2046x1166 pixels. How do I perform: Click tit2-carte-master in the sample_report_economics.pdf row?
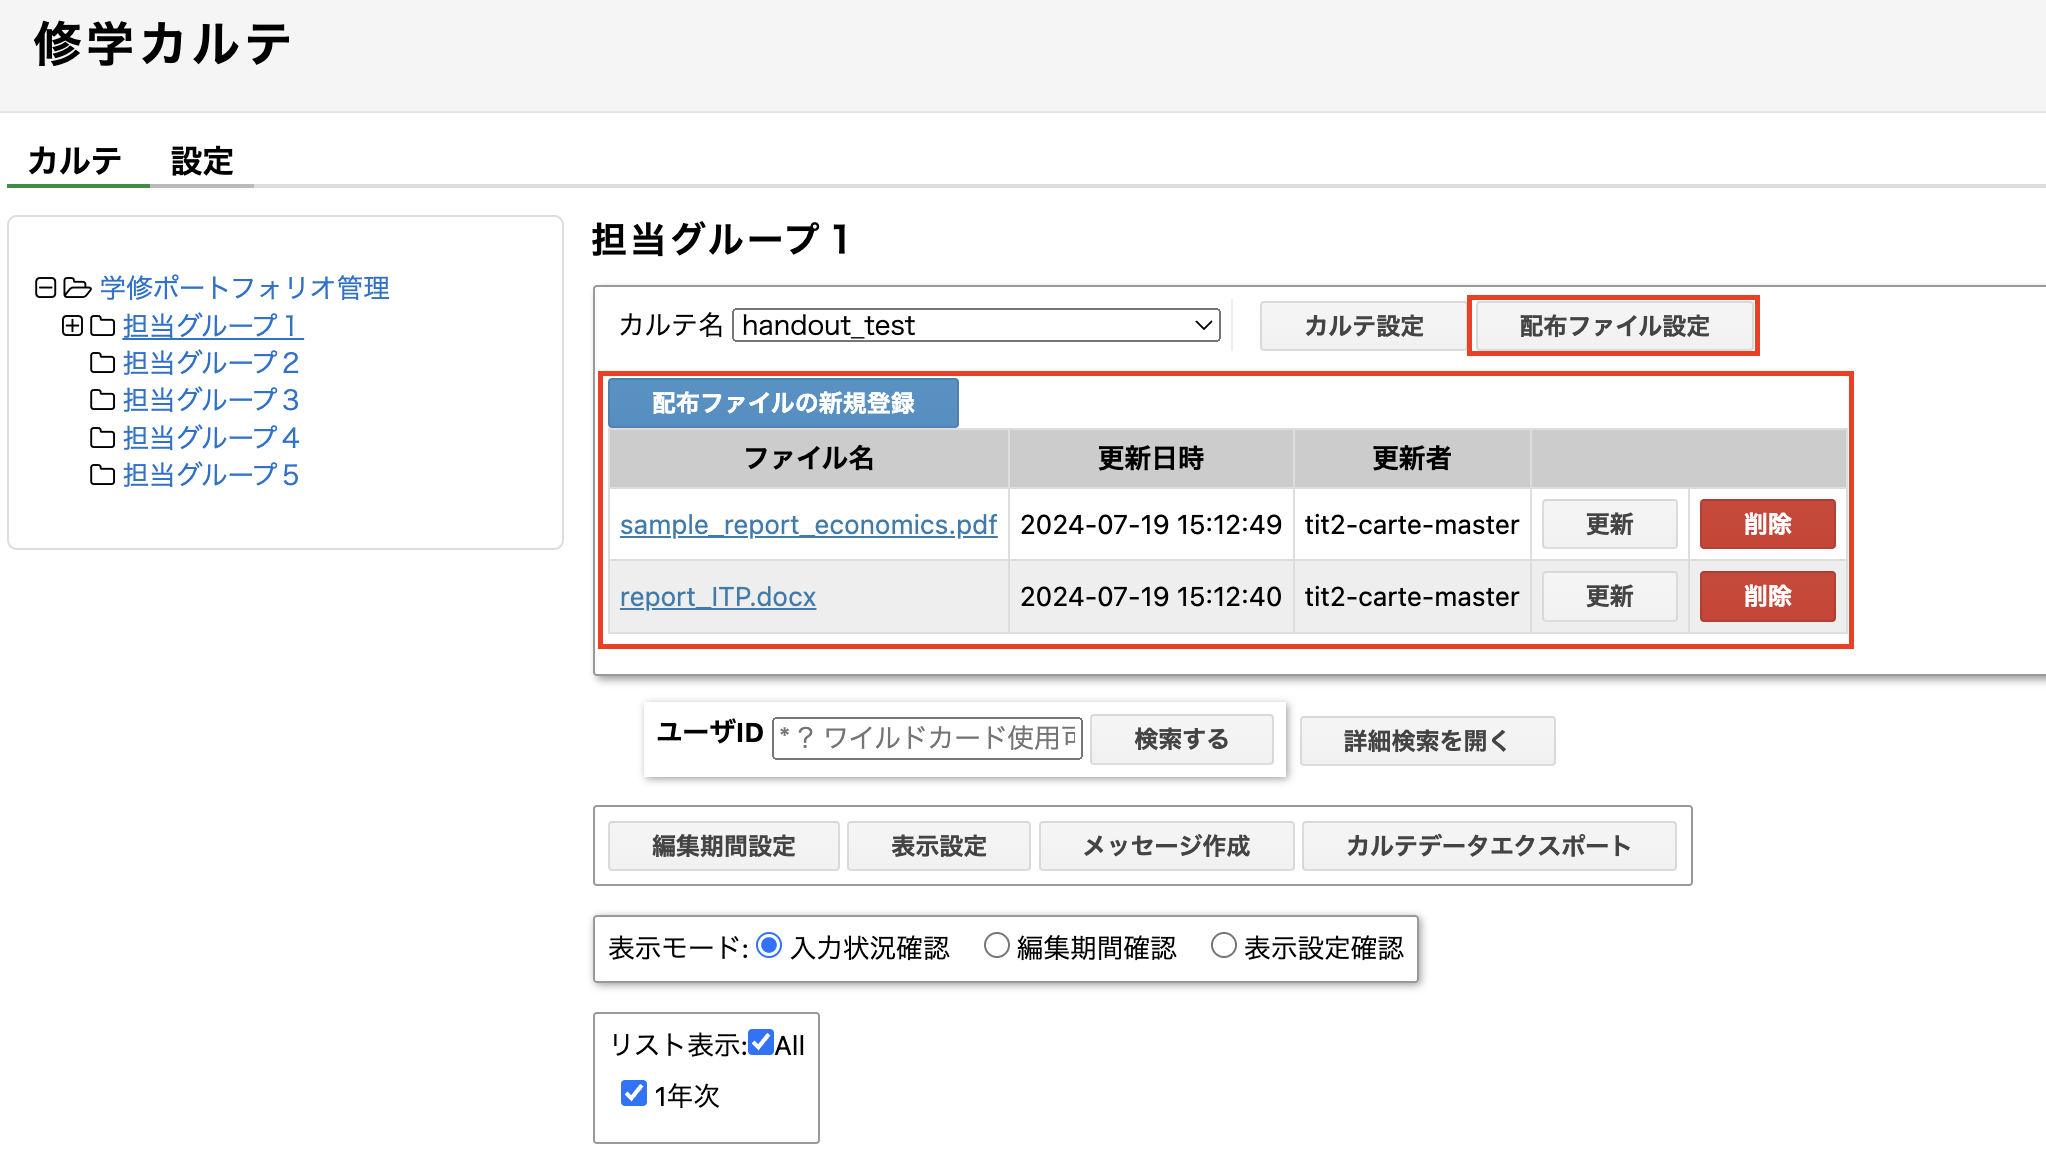(x=1412, y=525)
